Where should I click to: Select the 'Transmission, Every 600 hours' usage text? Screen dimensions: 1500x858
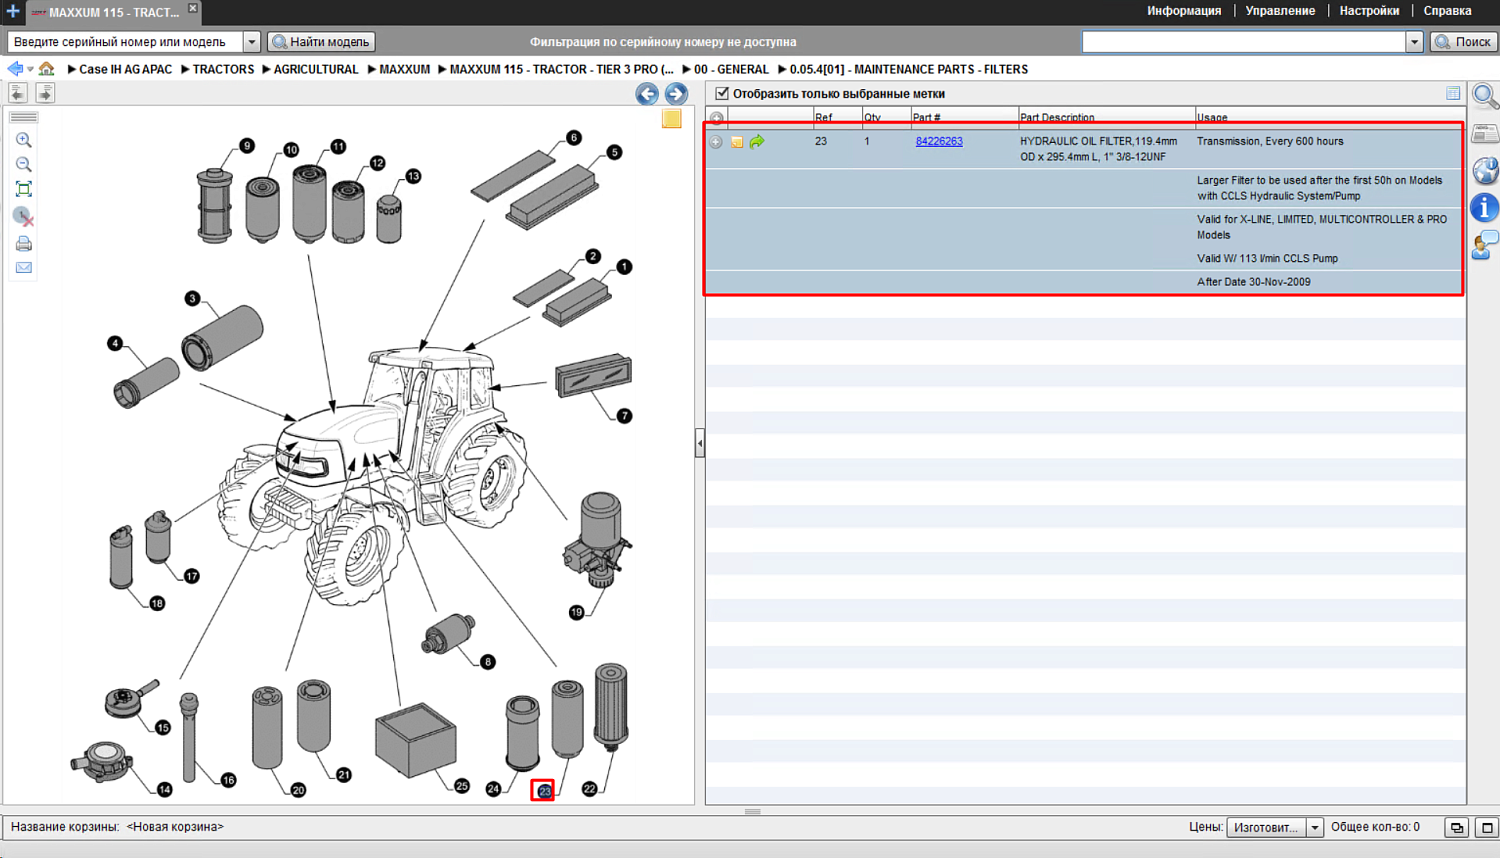[1270, 141]
